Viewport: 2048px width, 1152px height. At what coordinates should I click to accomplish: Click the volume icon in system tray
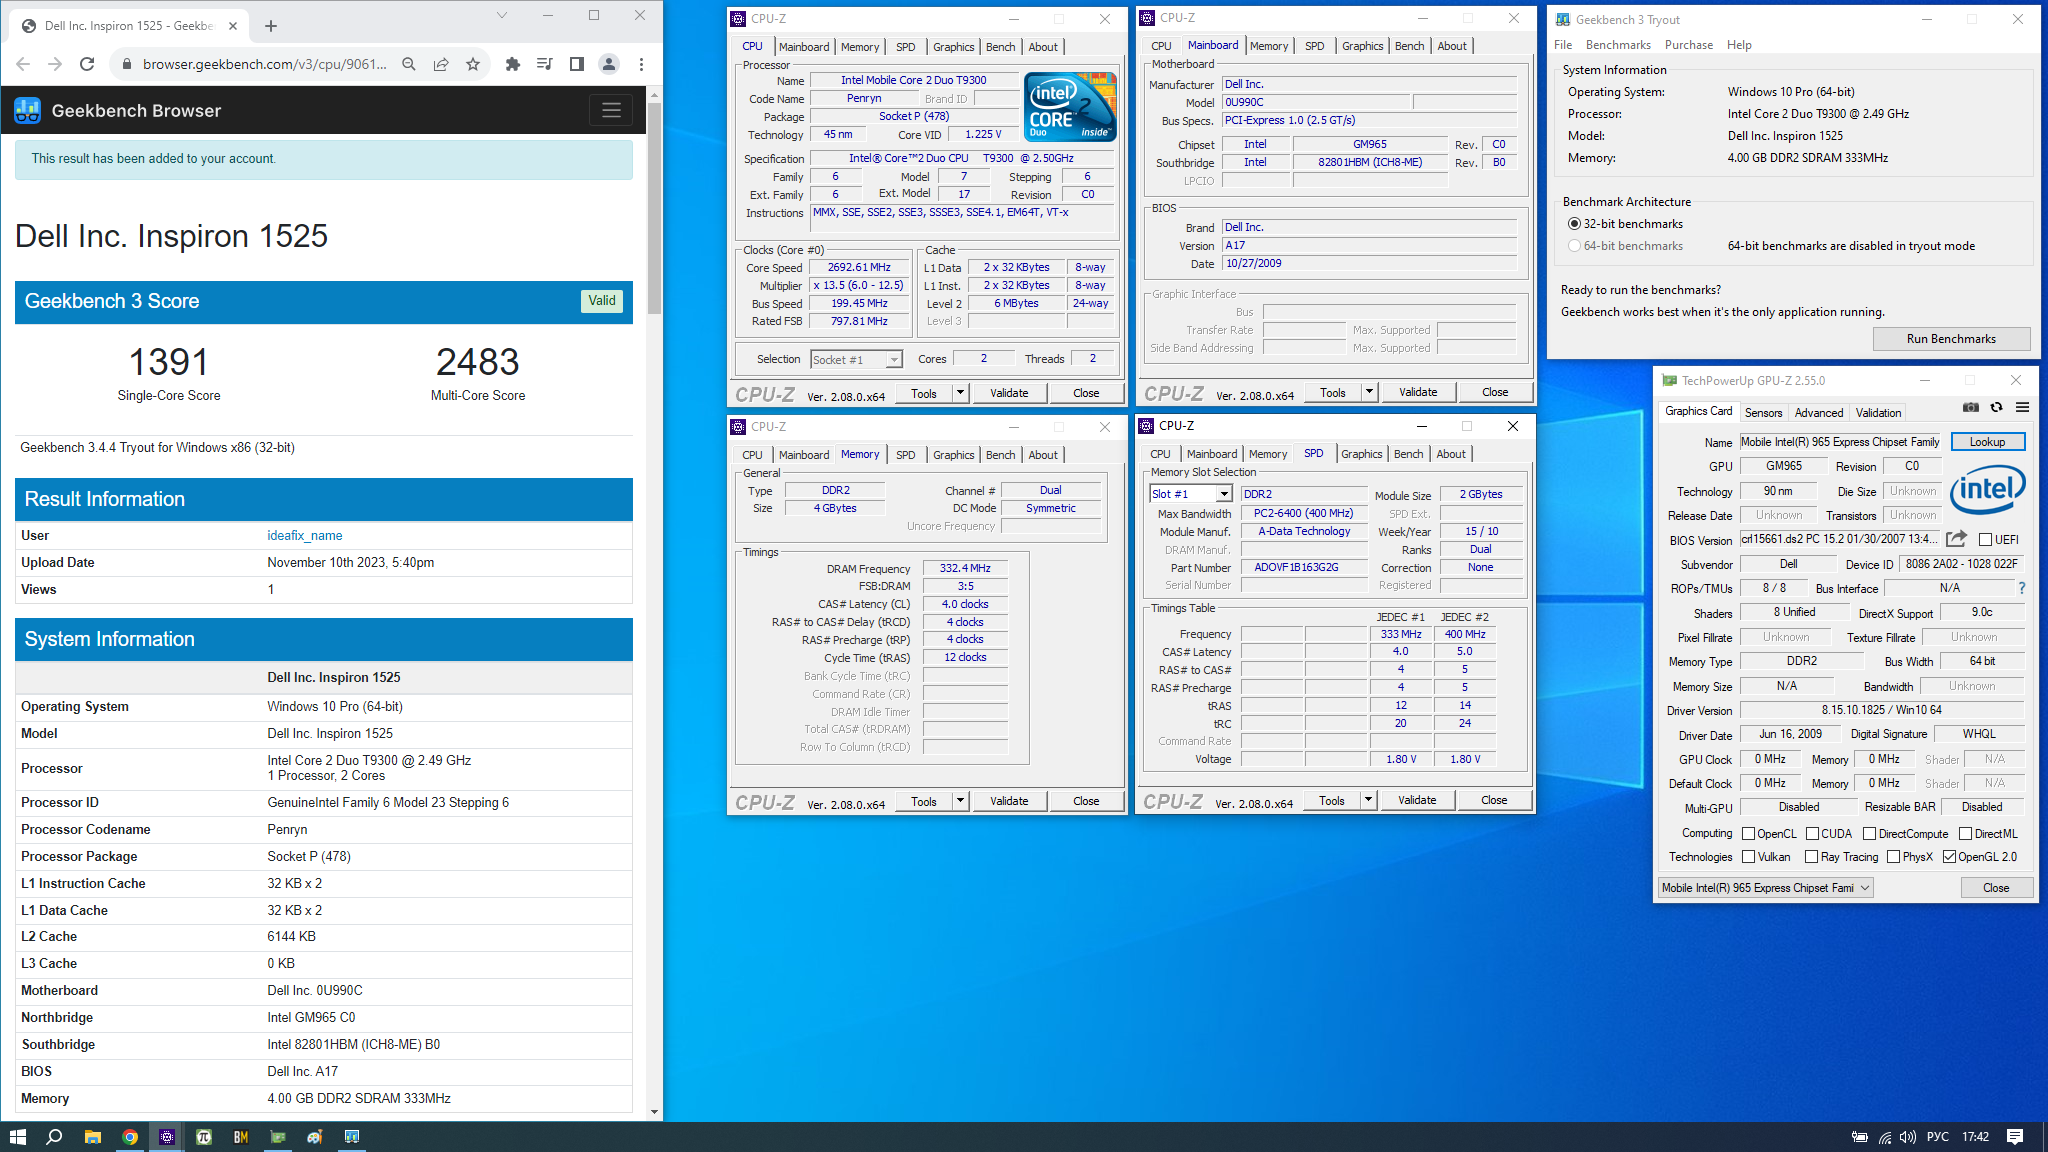click(x=1908, y=1137)
